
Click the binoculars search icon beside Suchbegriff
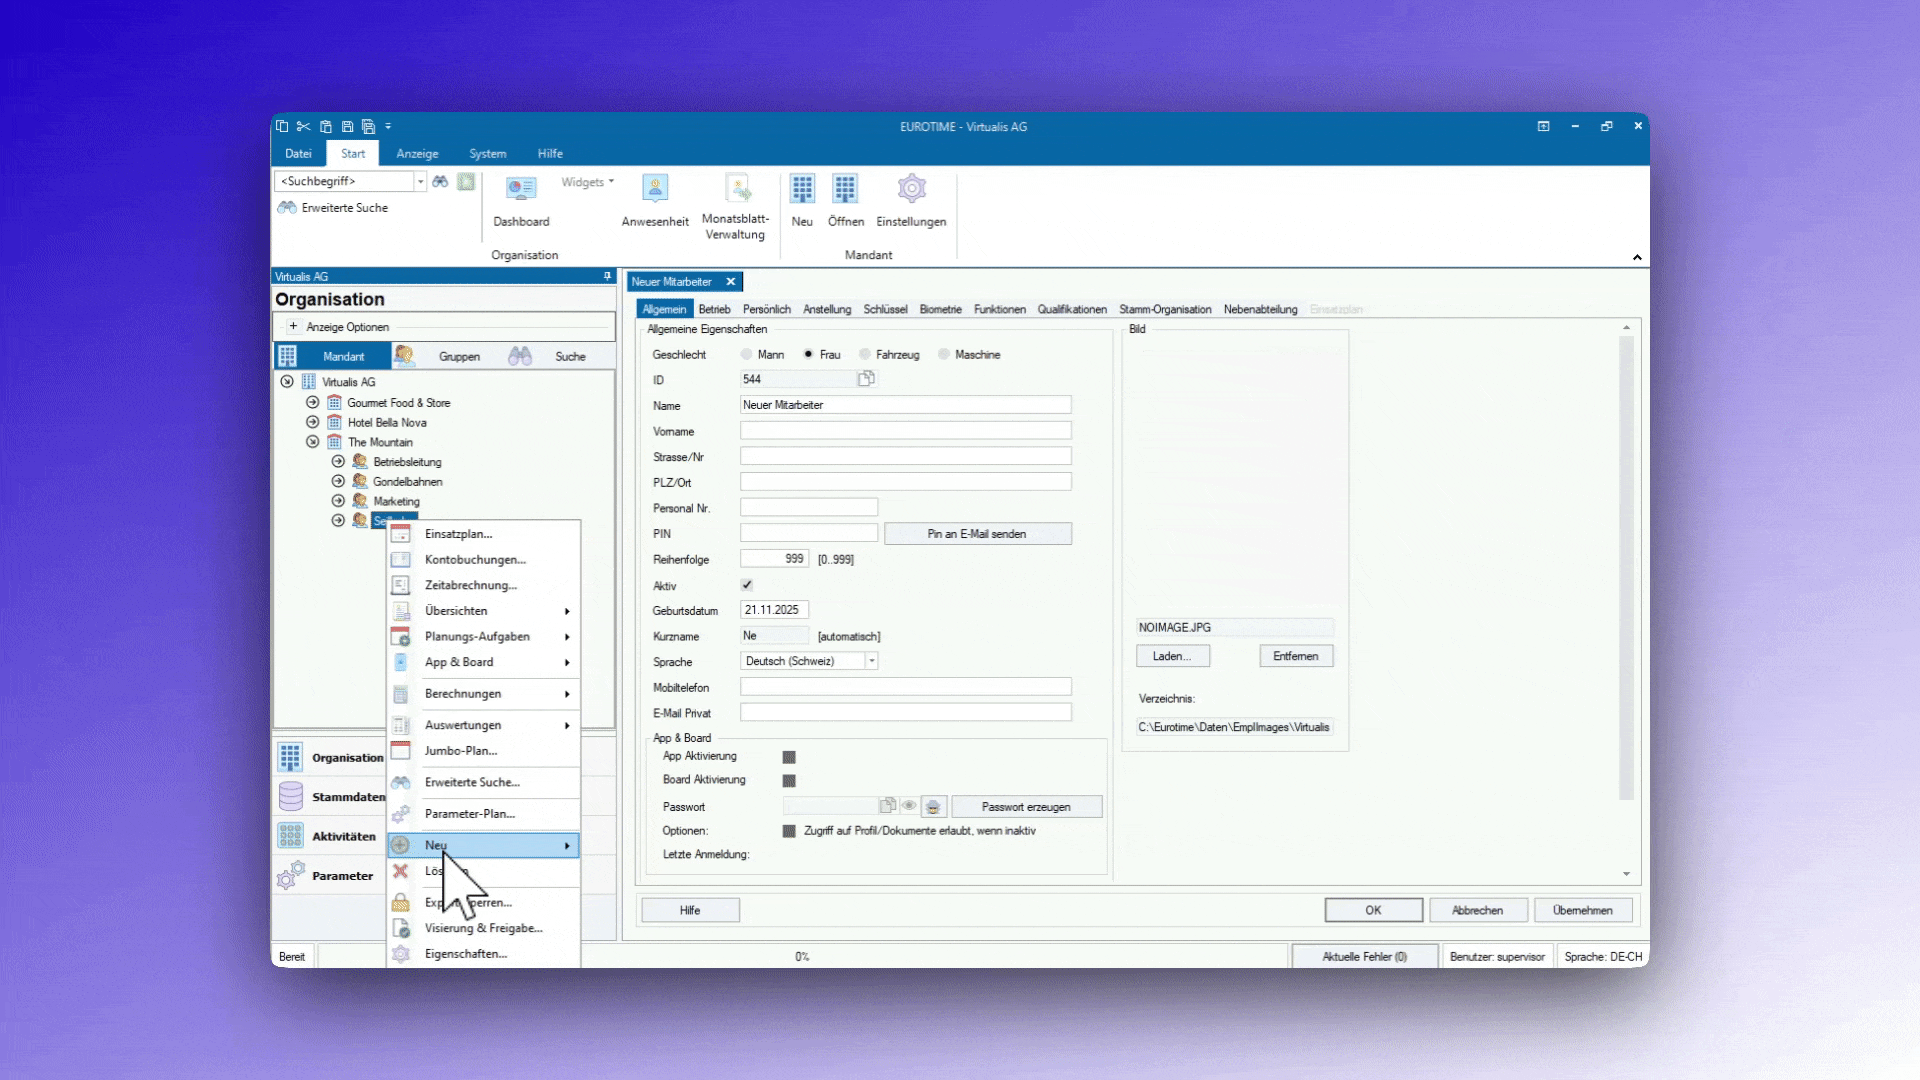click(440, 181)
